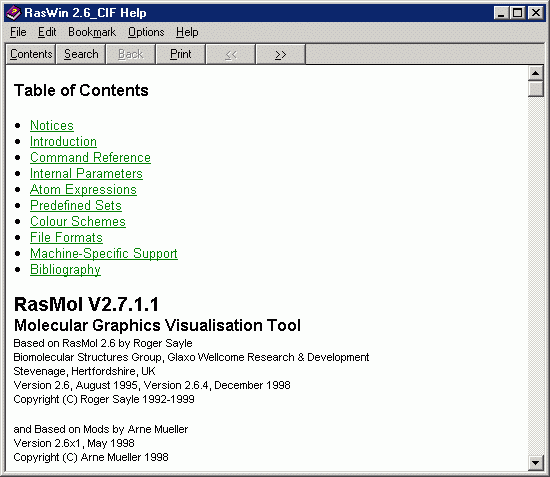This screenshot has width=550, height=477.
Task: Open the Edit menu
Action: click(47, 32)
